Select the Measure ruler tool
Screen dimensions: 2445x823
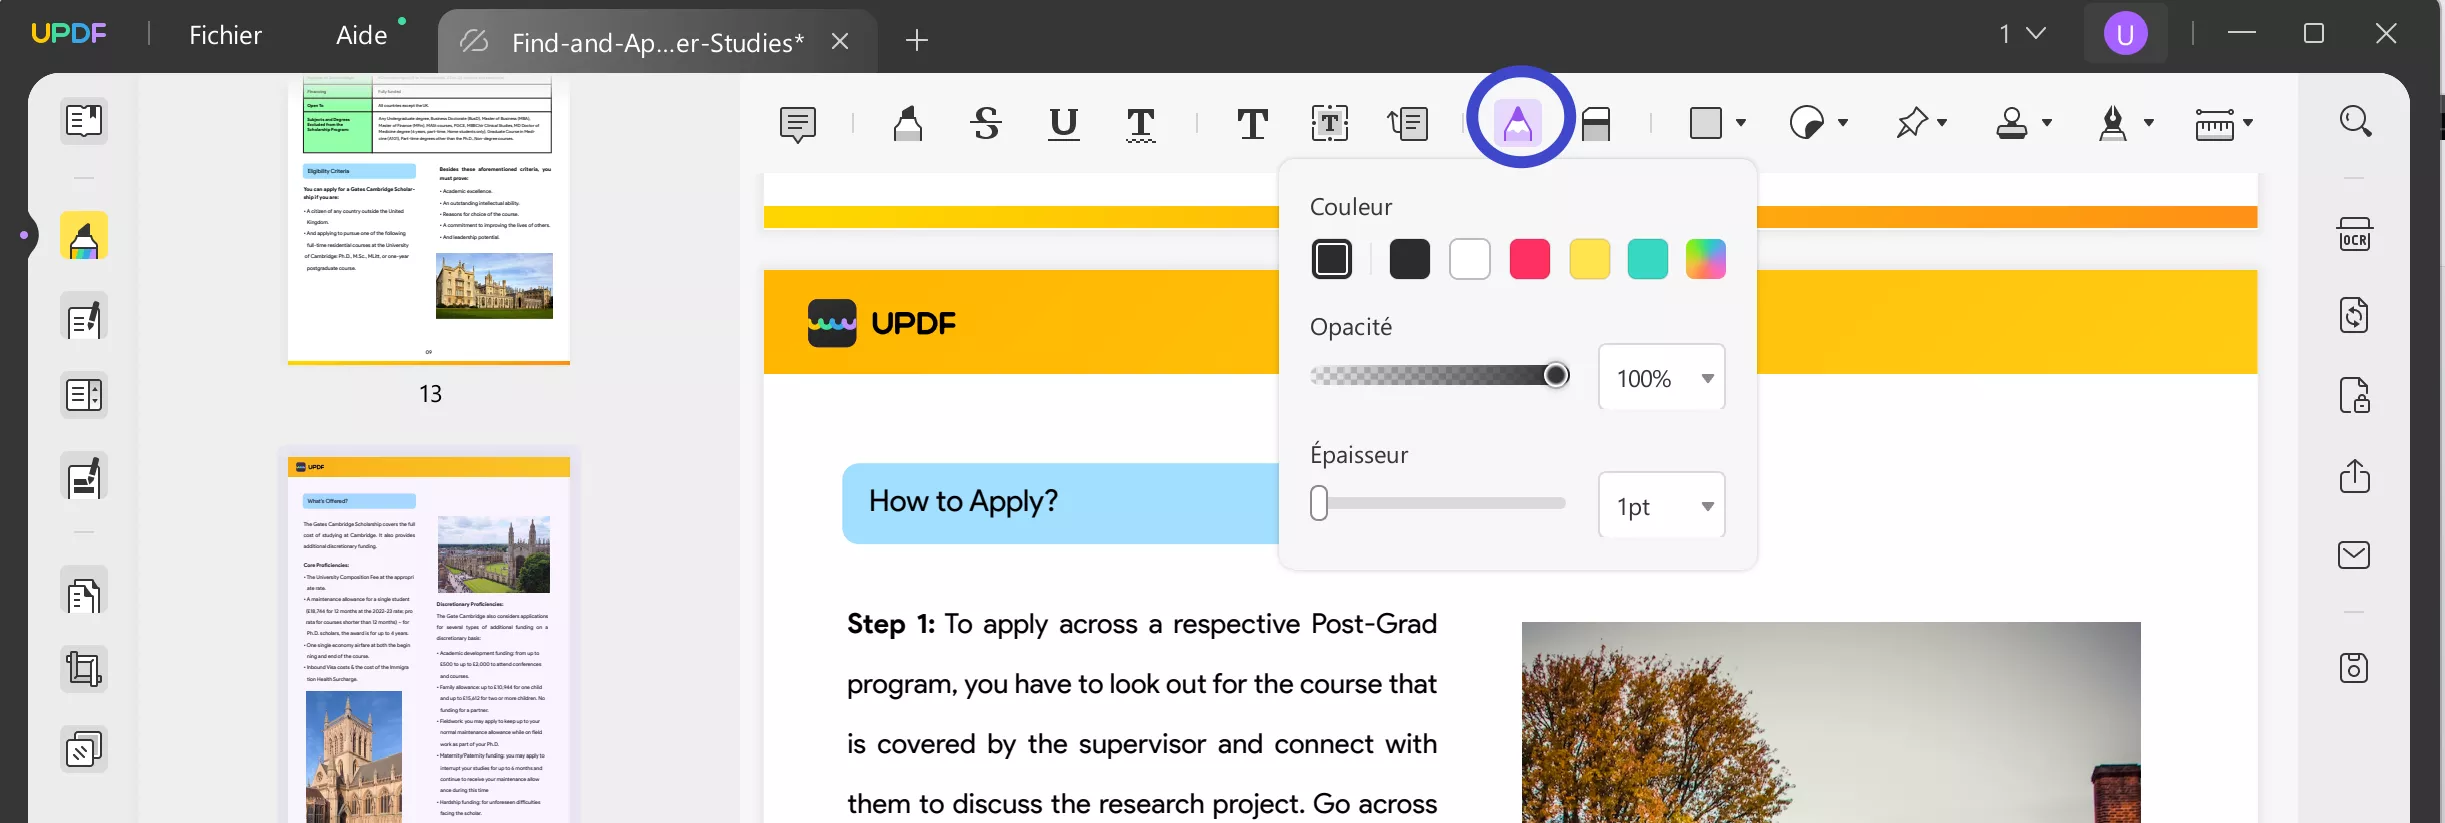(2214, 124)
